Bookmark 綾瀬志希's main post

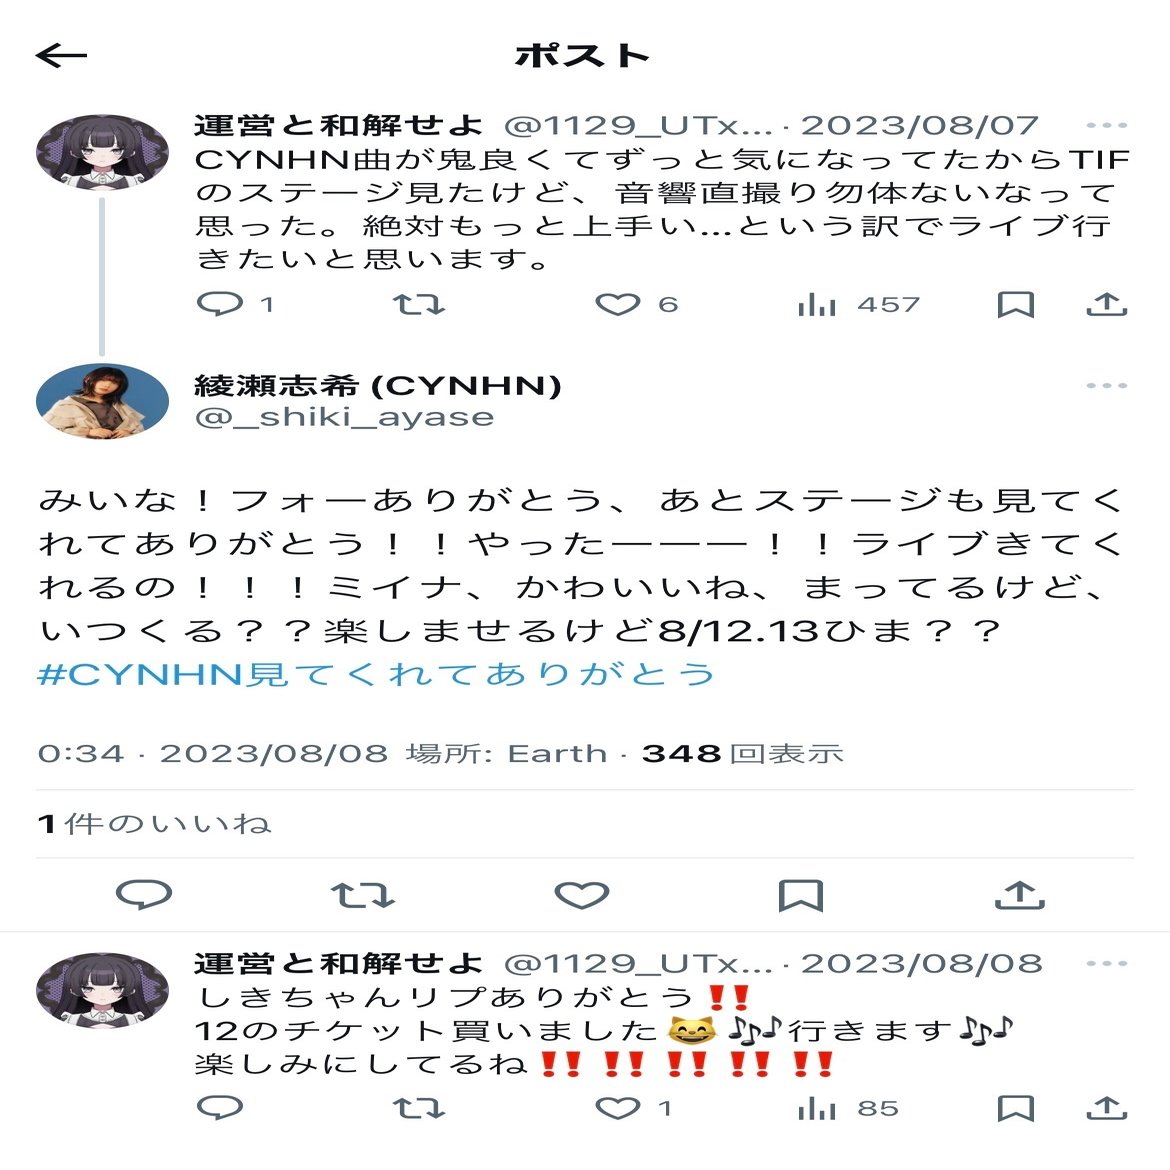click(801, 895)
